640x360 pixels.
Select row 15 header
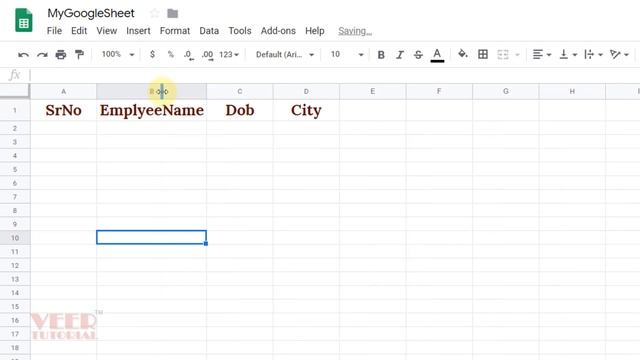tap(15, 306)
